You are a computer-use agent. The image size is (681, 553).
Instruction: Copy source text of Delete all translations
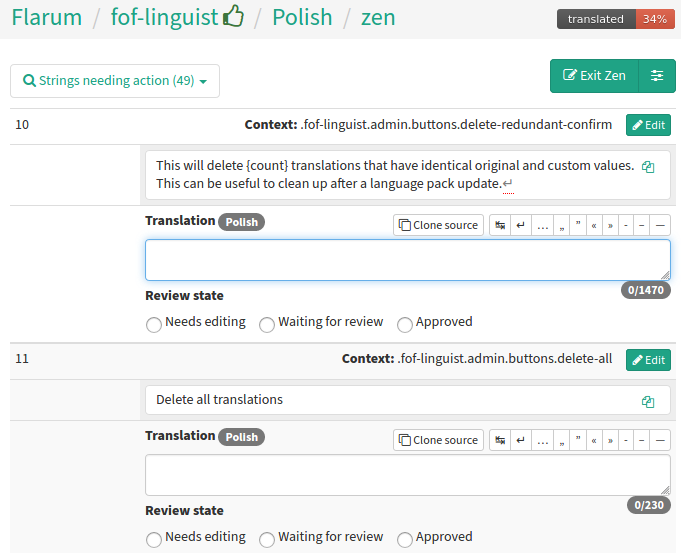pyautogui.click(x=648, y=402)
